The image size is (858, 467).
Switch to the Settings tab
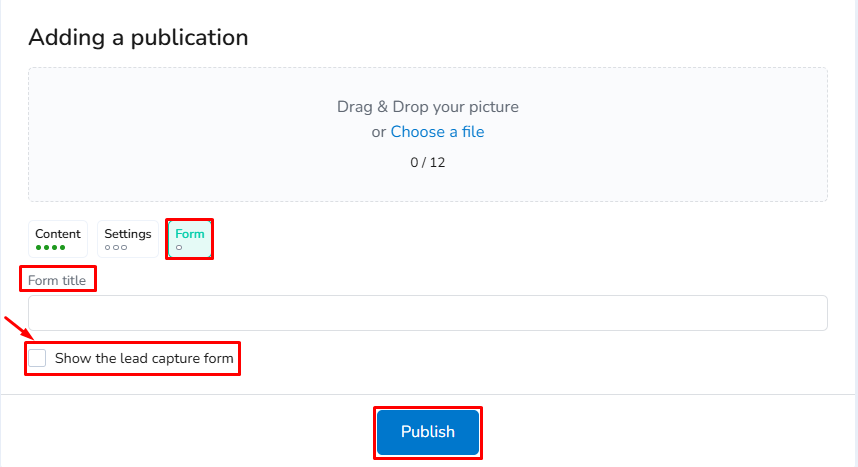(x=128, y=234)
